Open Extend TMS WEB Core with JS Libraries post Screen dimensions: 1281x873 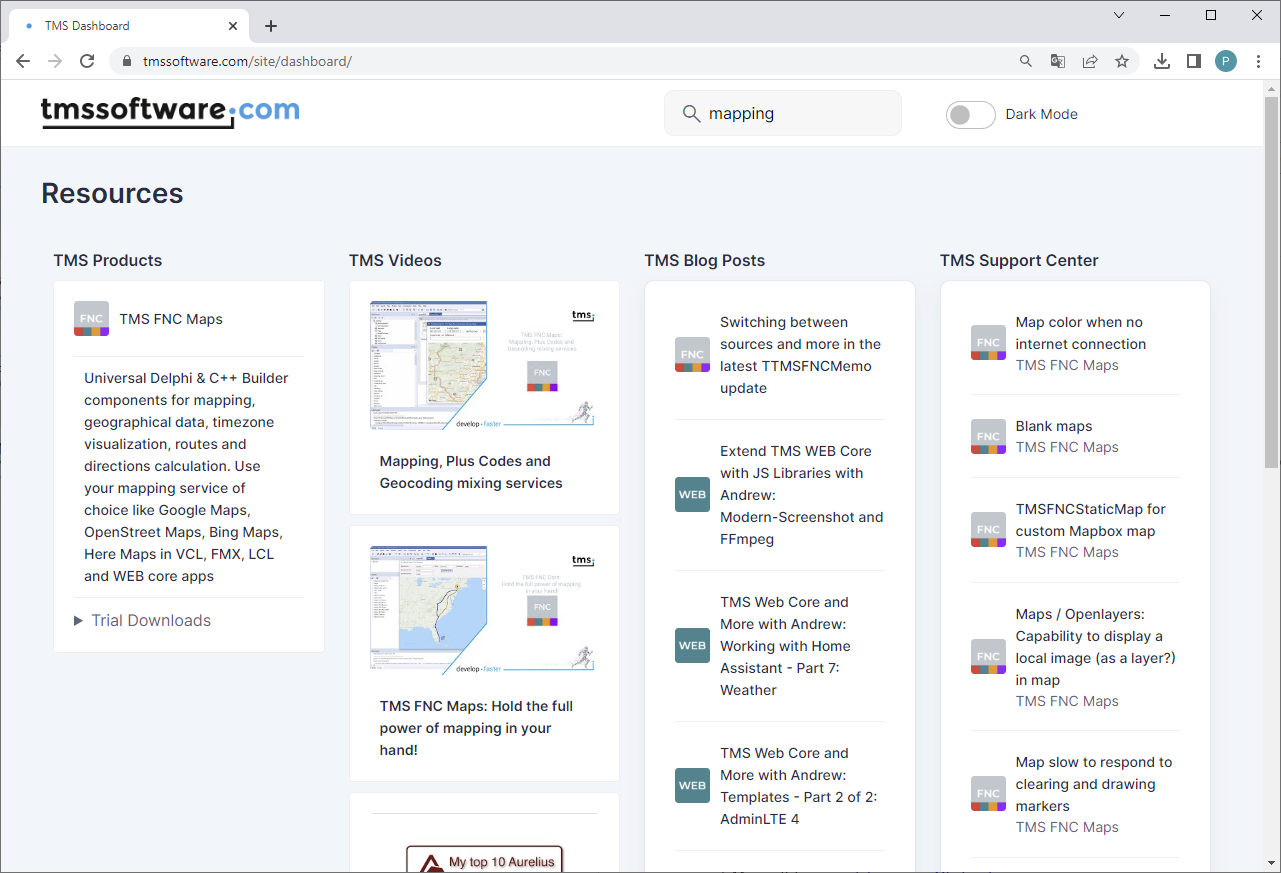[x=802, y=495]
